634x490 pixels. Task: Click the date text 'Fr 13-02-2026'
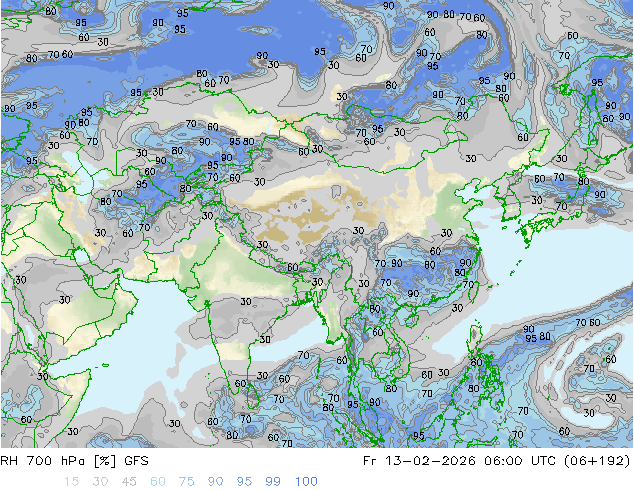419,461
